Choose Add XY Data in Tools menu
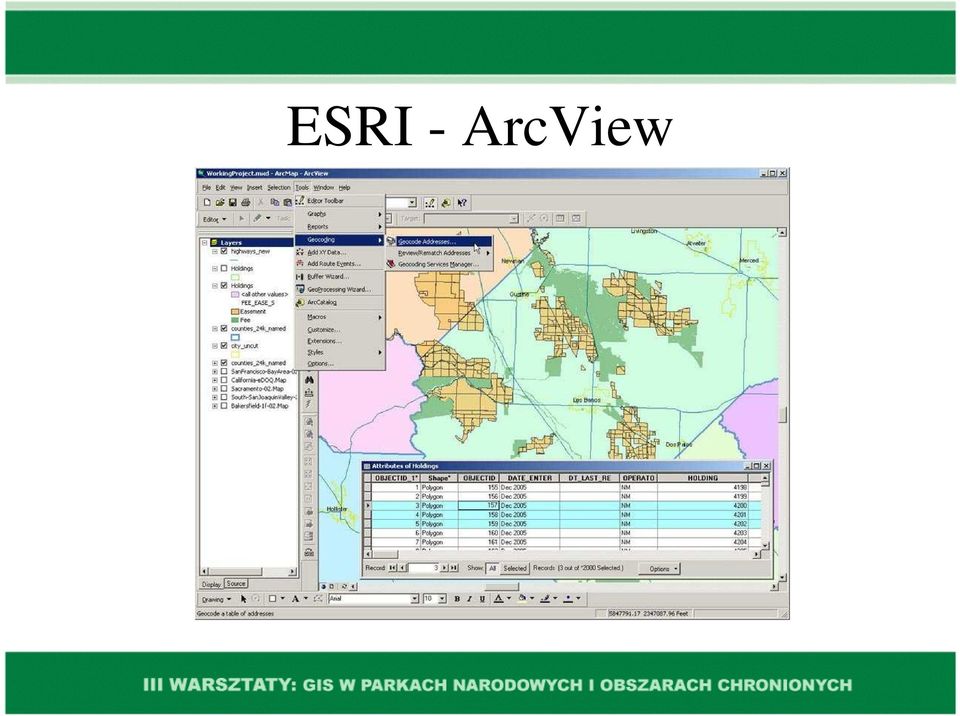Image resolution: width=960 pixels, height=716 pixels. point(340,252)
